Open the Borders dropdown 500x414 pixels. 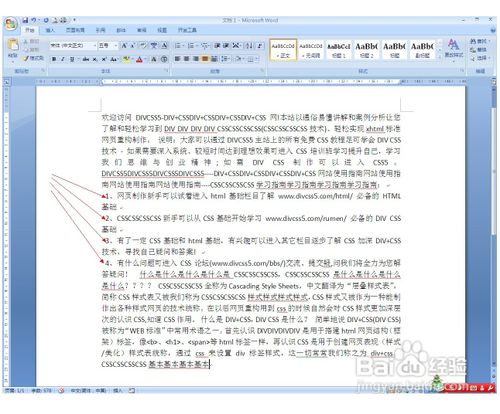pos(252,59)
